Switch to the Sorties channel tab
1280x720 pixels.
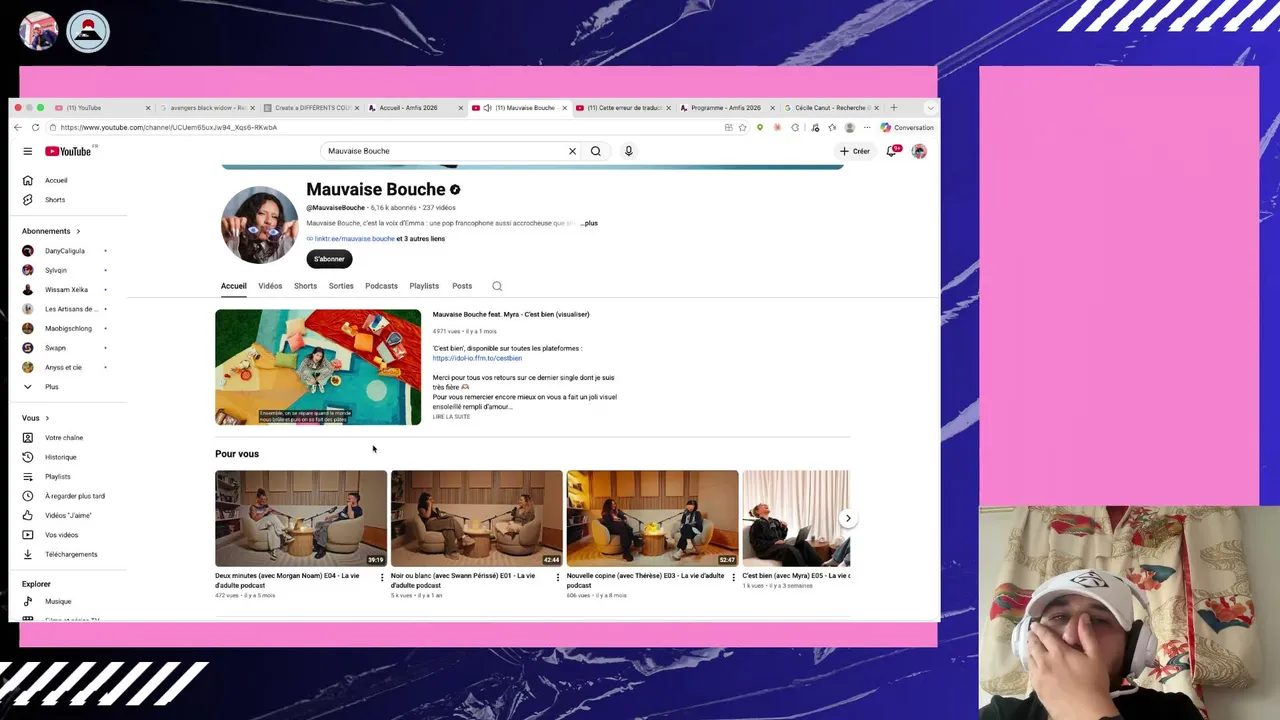pyautogui.click(x=341, y=286)
